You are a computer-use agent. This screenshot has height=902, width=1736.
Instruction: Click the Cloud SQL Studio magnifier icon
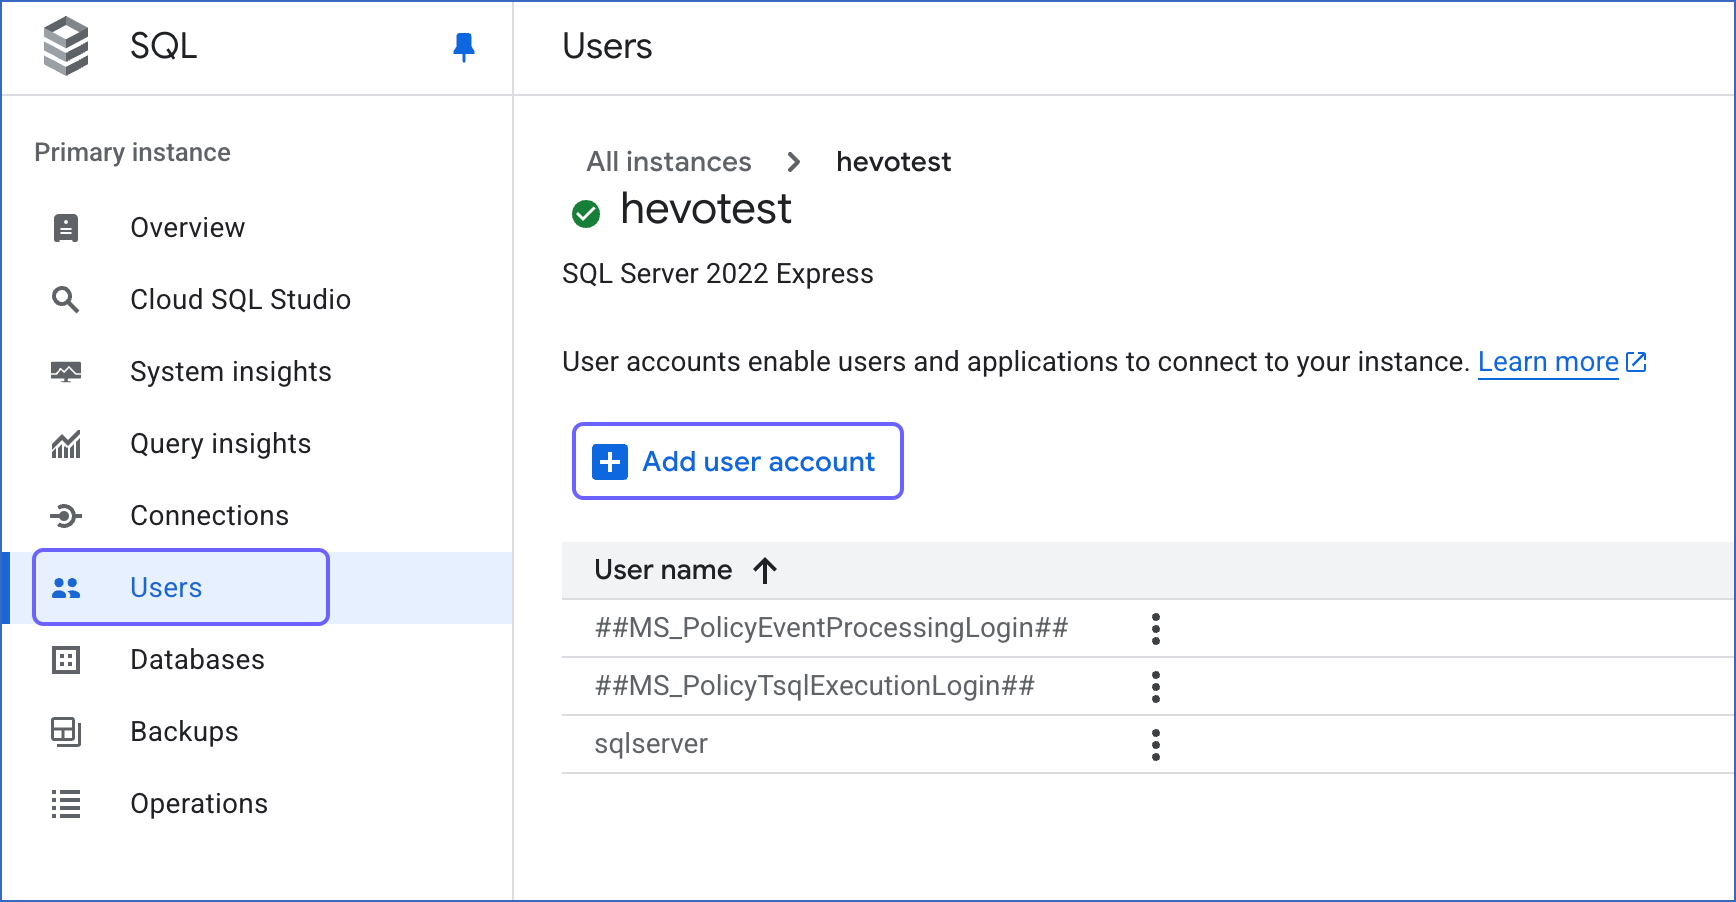[x=66, y=299]
